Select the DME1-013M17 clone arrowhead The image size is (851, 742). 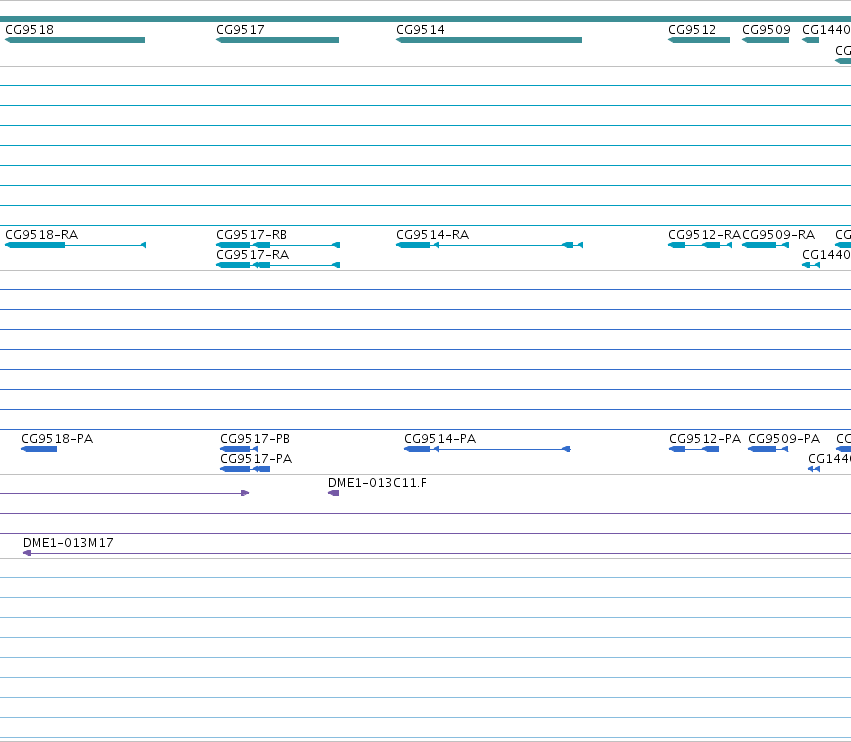coord(27,553)
